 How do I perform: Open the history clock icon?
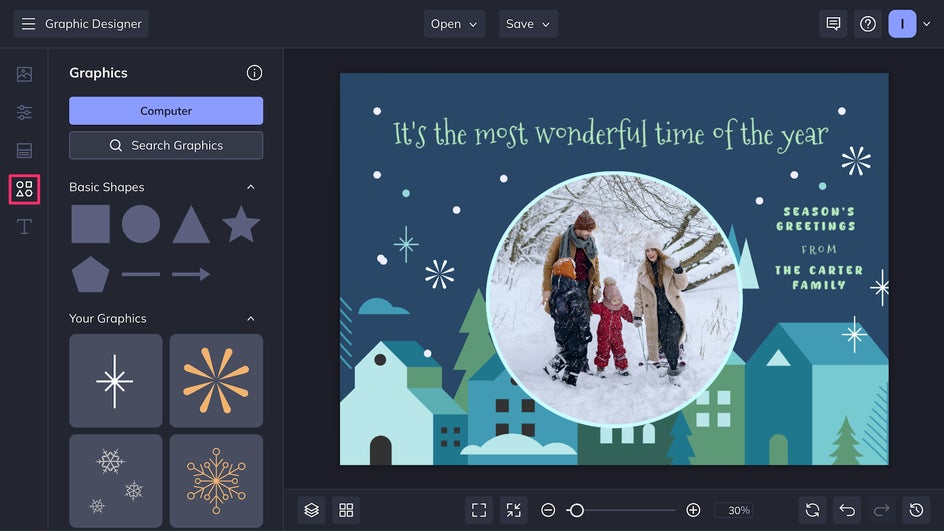916,511
